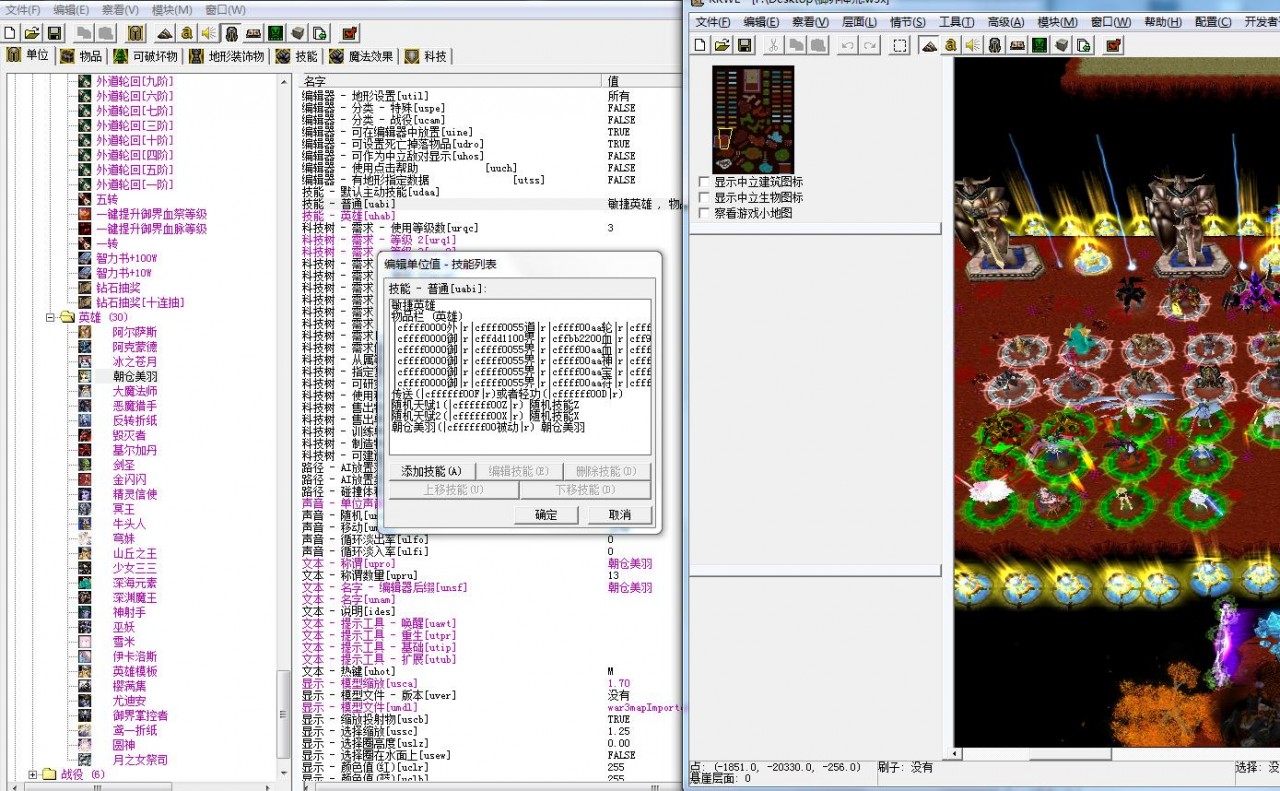Open Sound Editor from Object Editor toolbar
The width and height of the screenshot is (1280, 791).
point(208,33)
